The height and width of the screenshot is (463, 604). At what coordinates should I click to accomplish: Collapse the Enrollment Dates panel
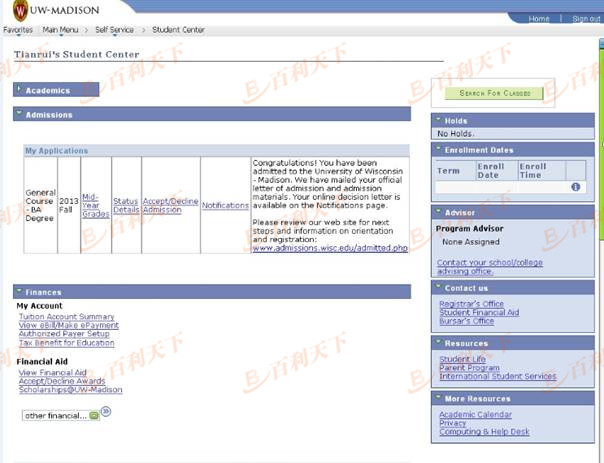pos(438,149)
